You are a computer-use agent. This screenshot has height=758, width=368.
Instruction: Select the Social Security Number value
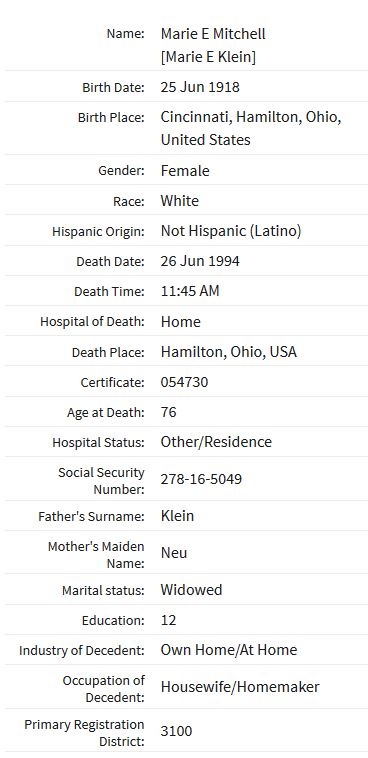point(201,479)
